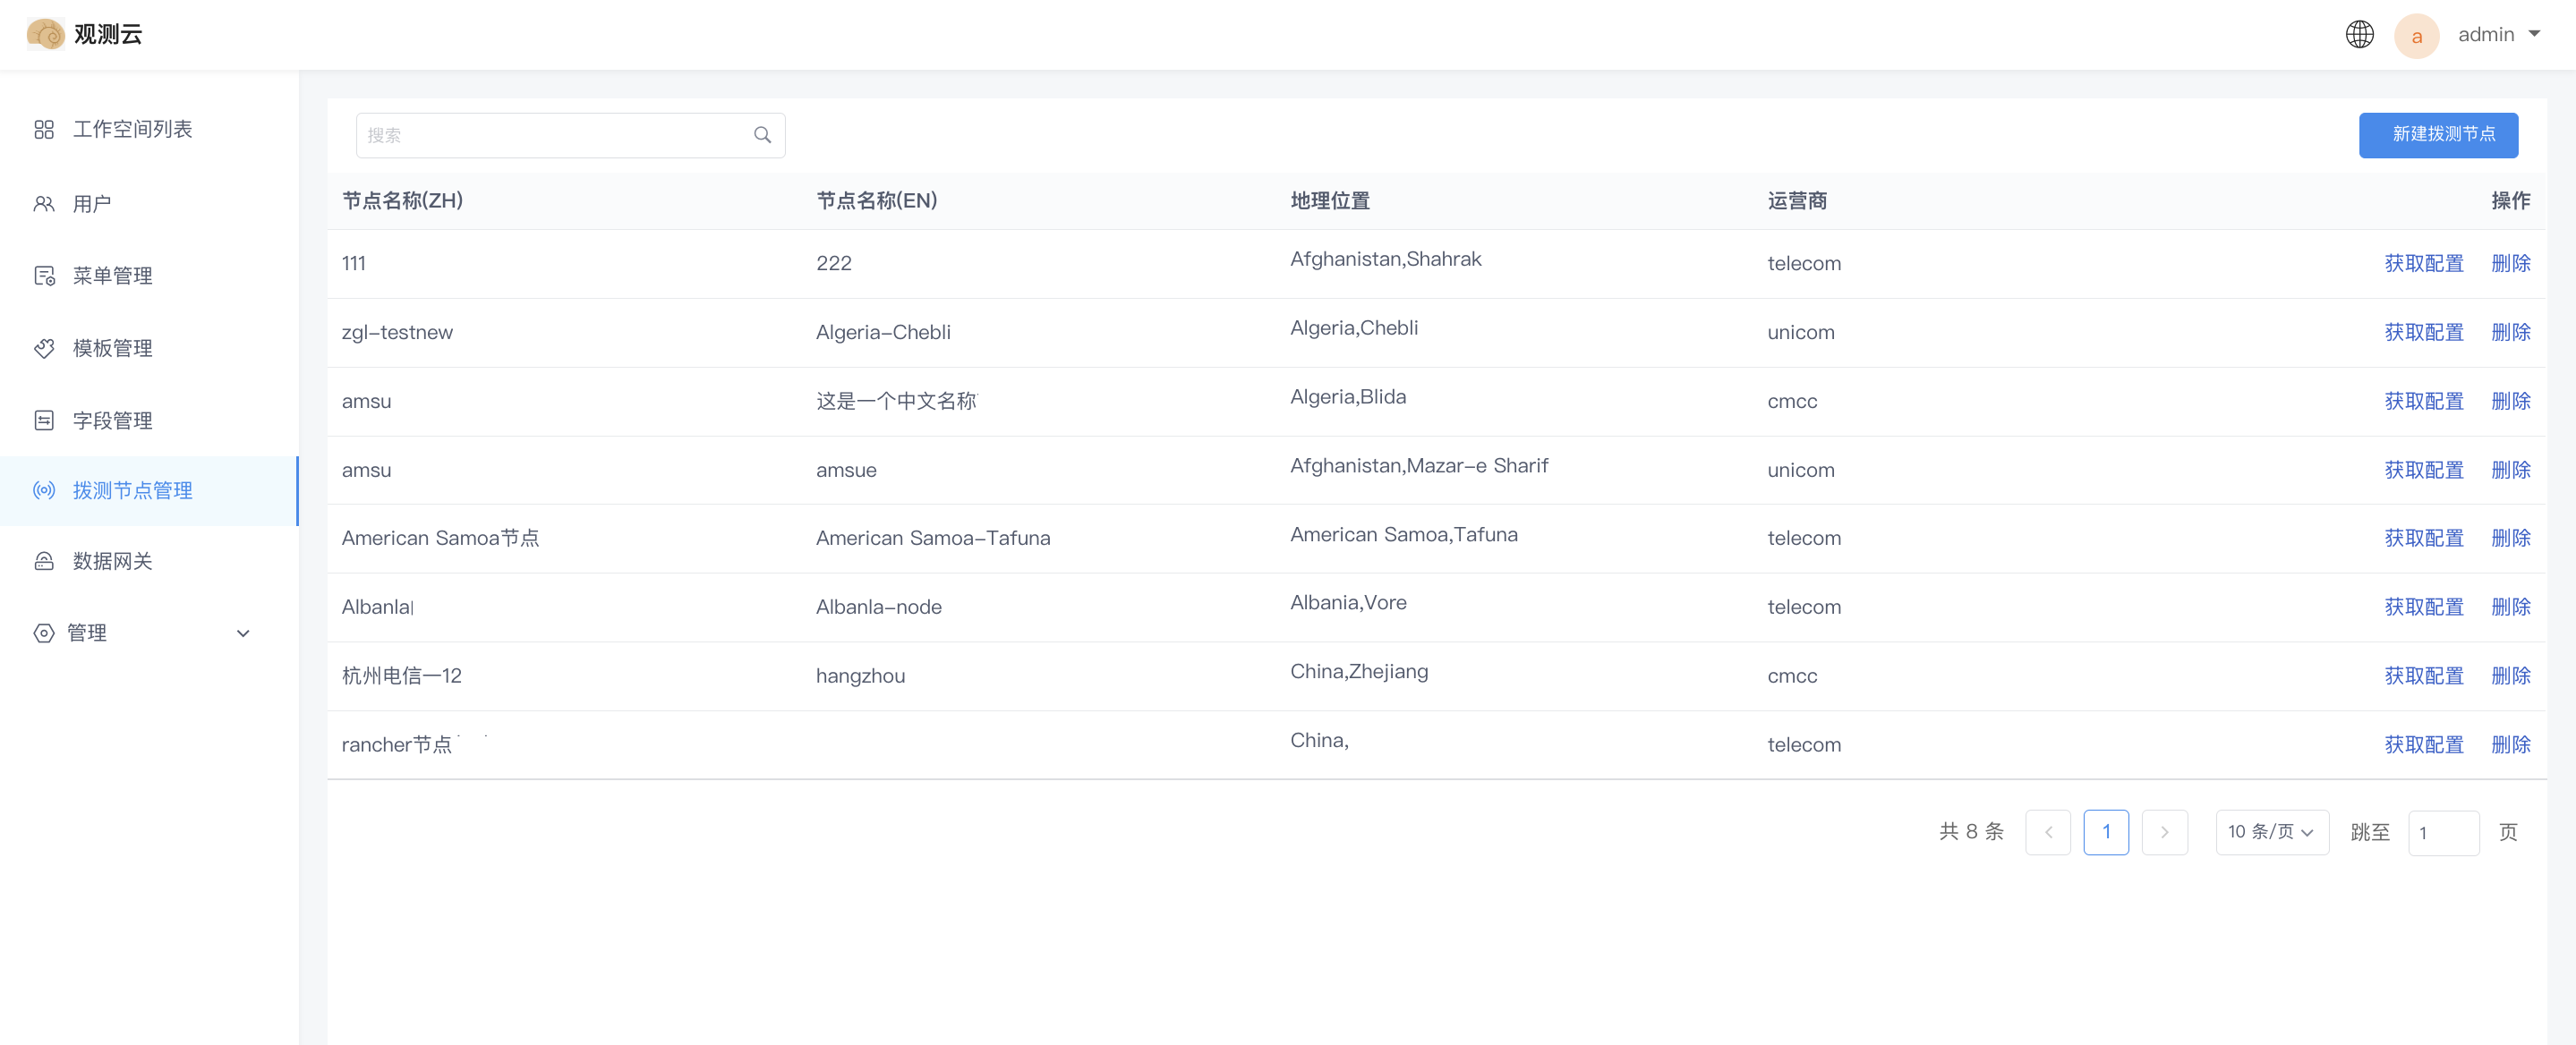Click 删除 for hangzhou row
The height and width of the screenshot is (1045, 2576).
(2510, 676)
